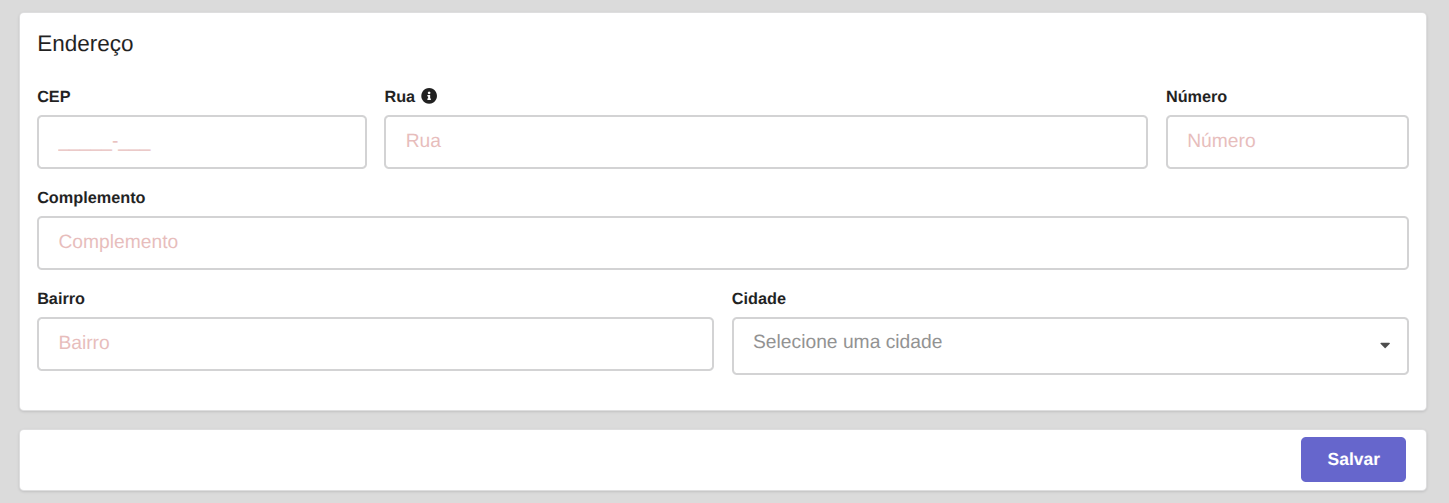
Task: Click blank area below Bairro in Endereço card
Action: pyautogui.click(x=375, y=392)
